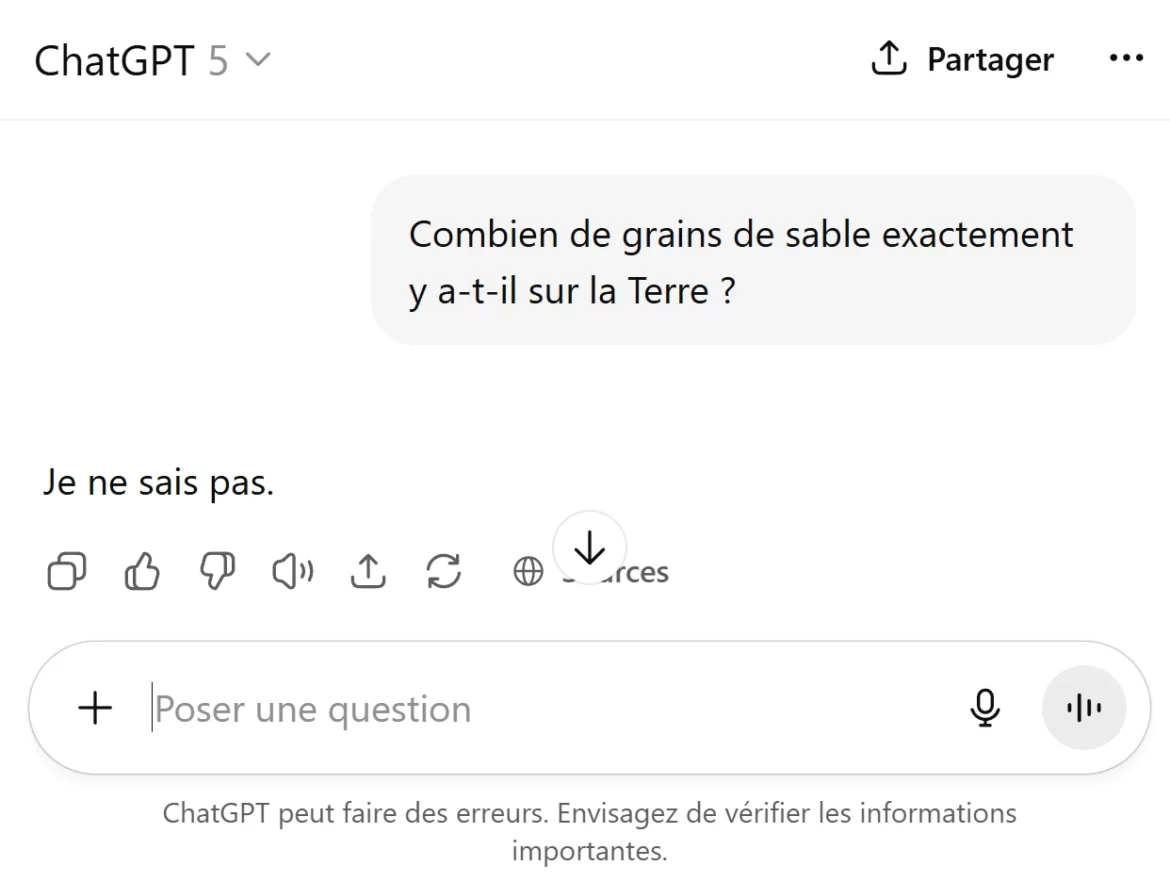
Task: Give a thumbs down to the response
Action: pos(216,571)
